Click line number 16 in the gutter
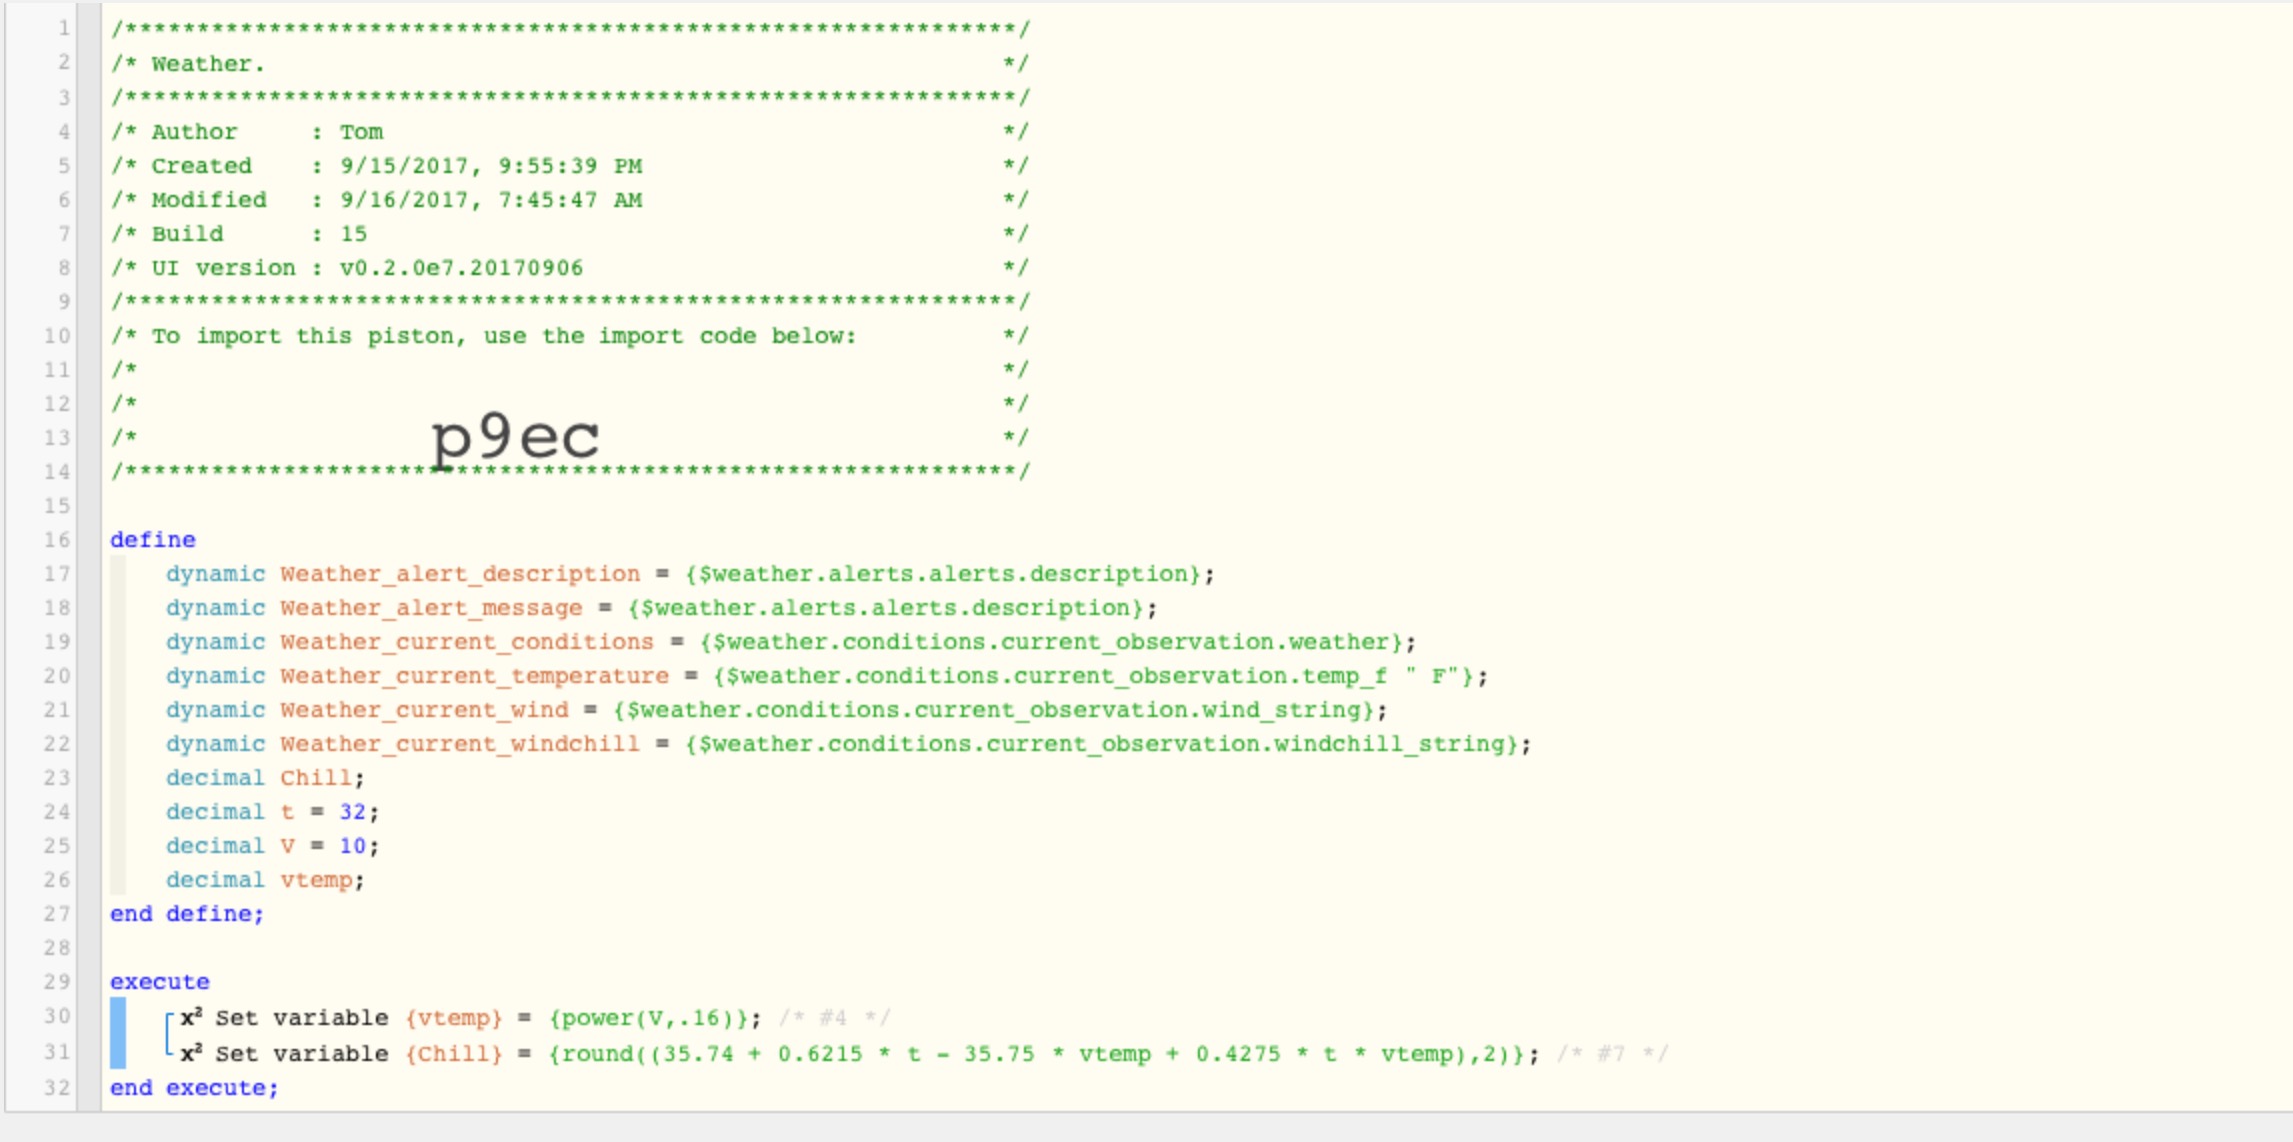2293x1142 pixels. click(57, 540)
